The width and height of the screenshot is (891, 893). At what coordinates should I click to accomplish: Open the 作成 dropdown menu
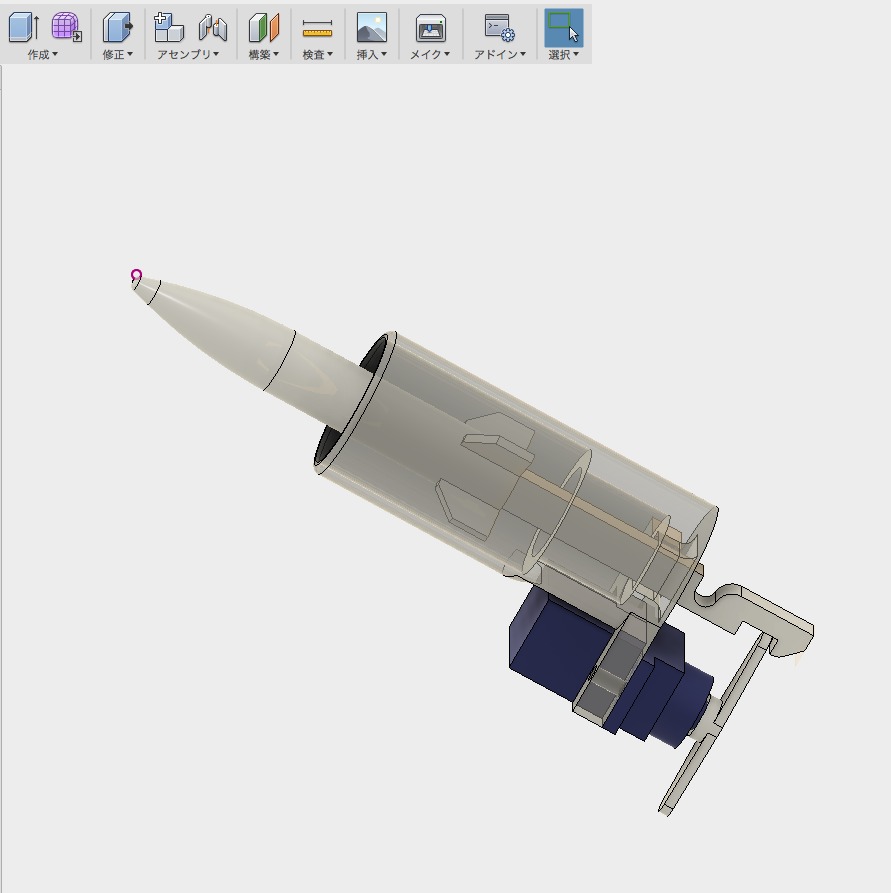click(43, 54)
